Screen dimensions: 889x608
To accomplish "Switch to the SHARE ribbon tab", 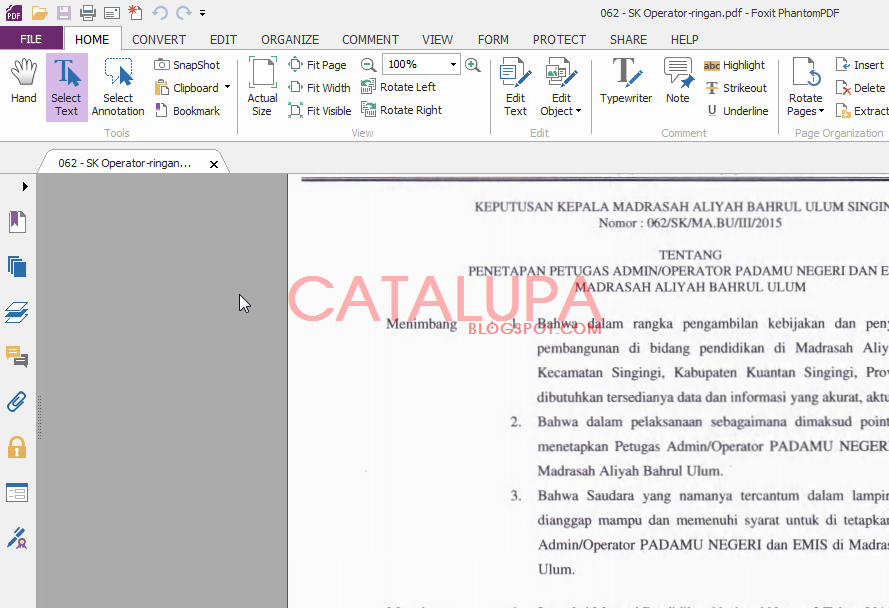I will 628,39.
